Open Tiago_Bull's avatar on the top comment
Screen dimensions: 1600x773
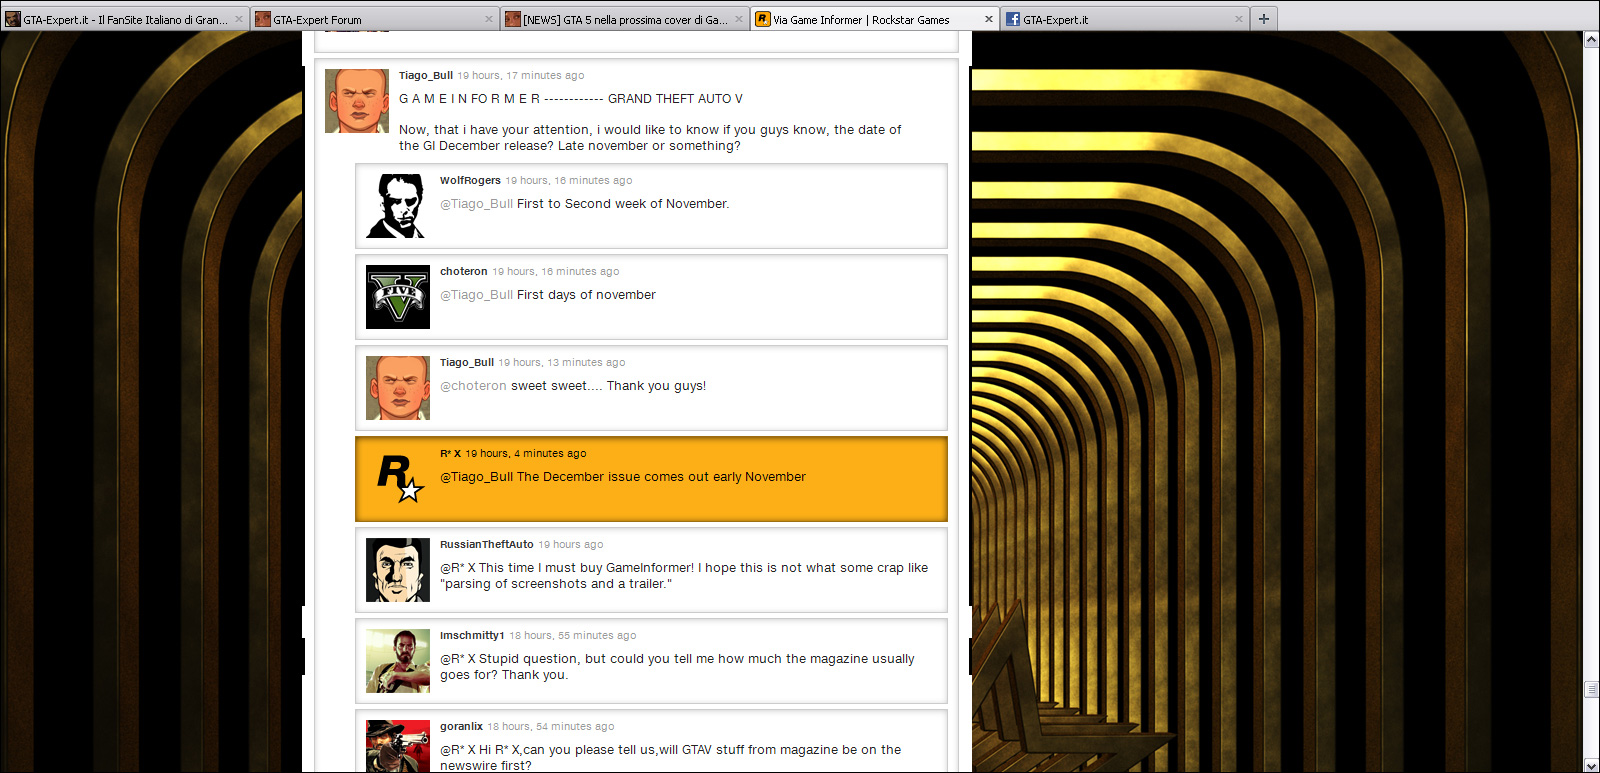(357, 101)
